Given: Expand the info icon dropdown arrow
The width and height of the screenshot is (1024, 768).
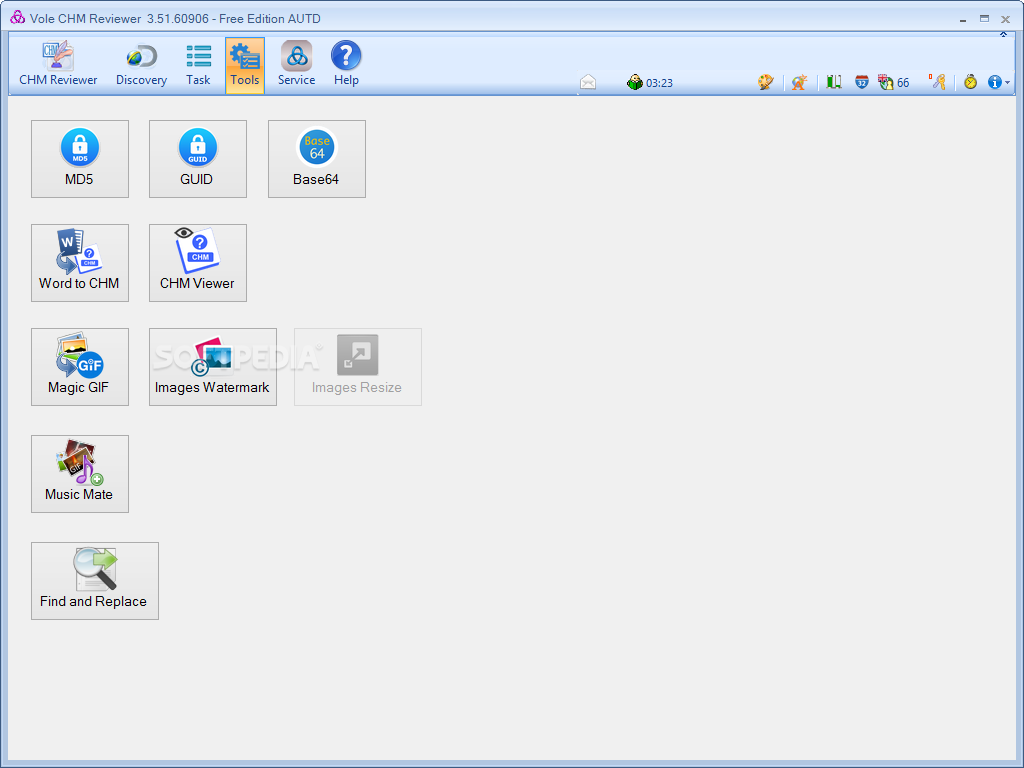Looking at the screenshot, I should click(1008, 83).
